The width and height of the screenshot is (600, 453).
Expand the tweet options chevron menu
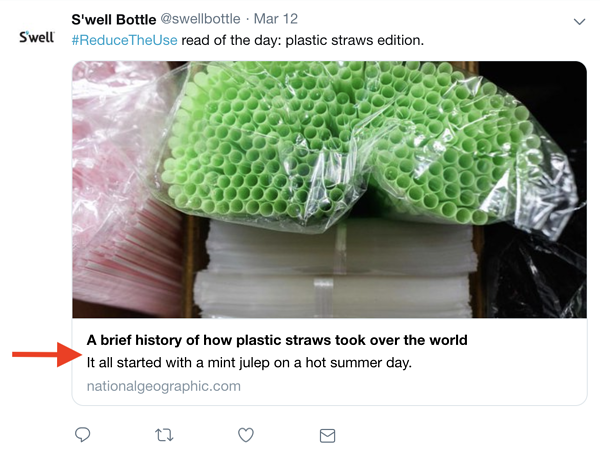pos(579,22)
